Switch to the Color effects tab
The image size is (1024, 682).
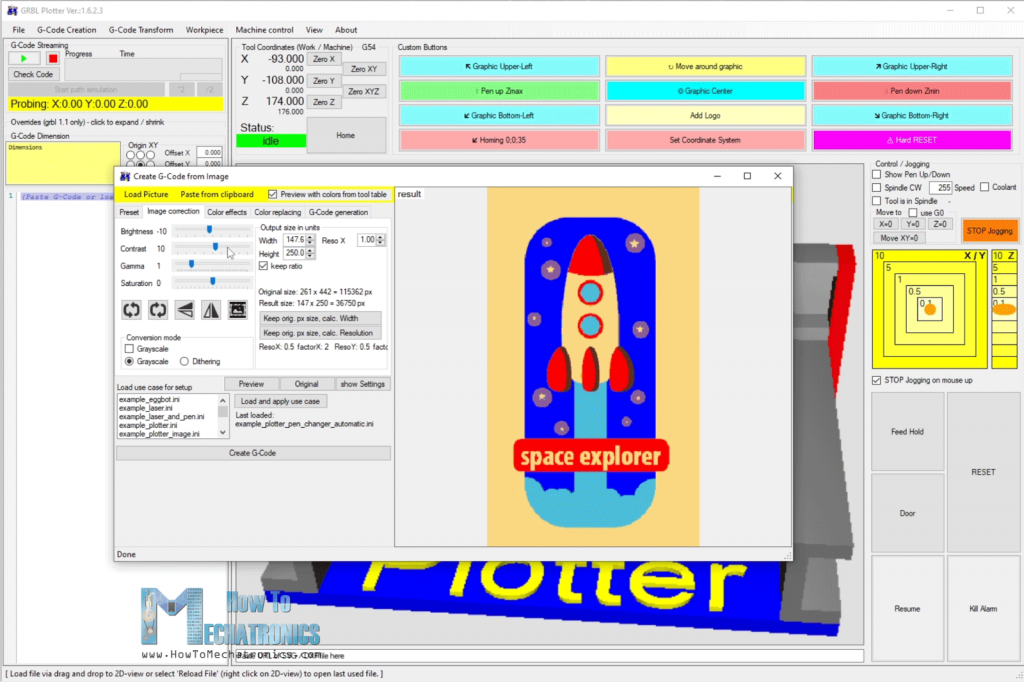pyautogui.click(x=226, y=212)
